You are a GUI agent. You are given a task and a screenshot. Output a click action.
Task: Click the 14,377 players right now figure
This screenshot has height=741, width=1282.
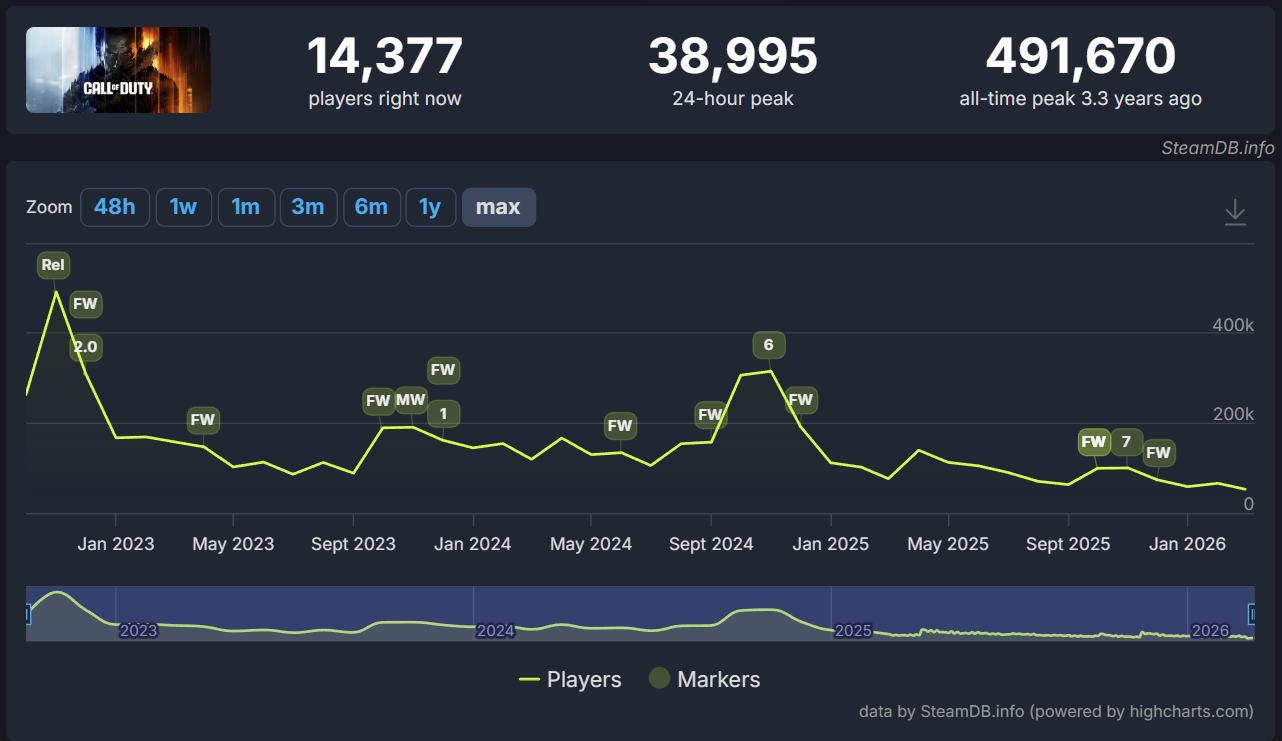(x=385, y=56)
